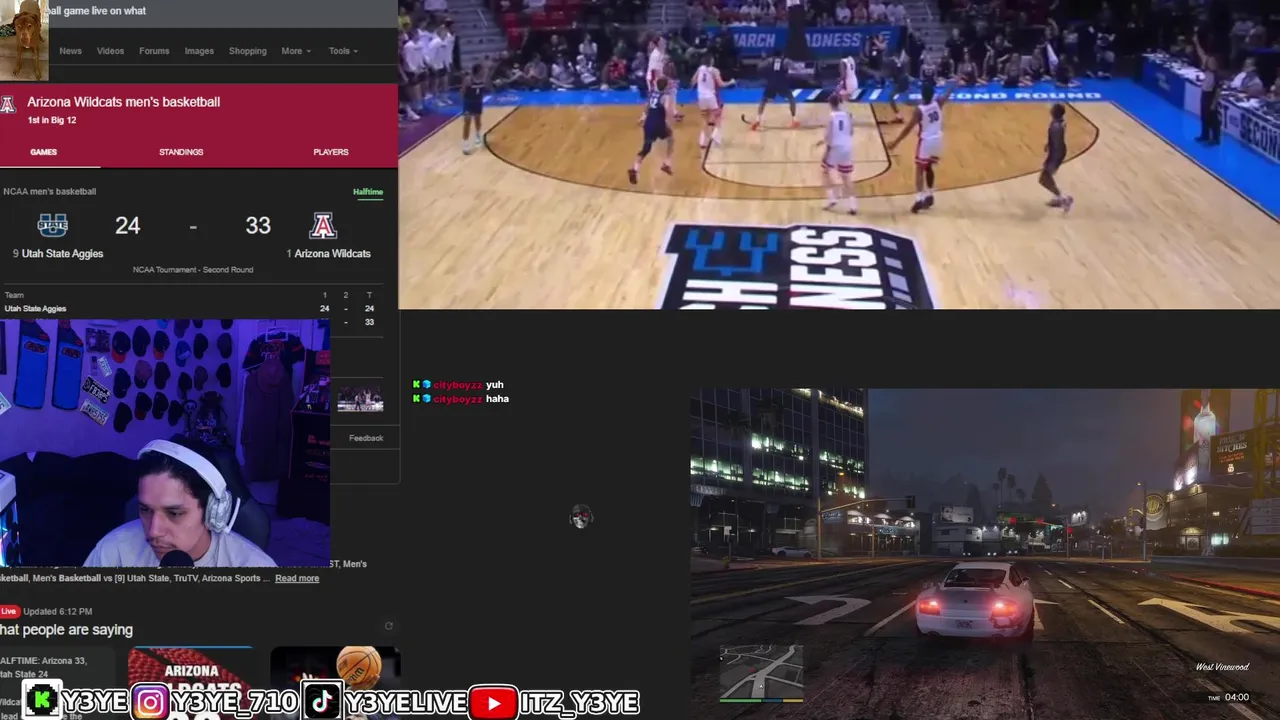
Task: Click the NCAA men's basketball label
Action: click(50, 192)
